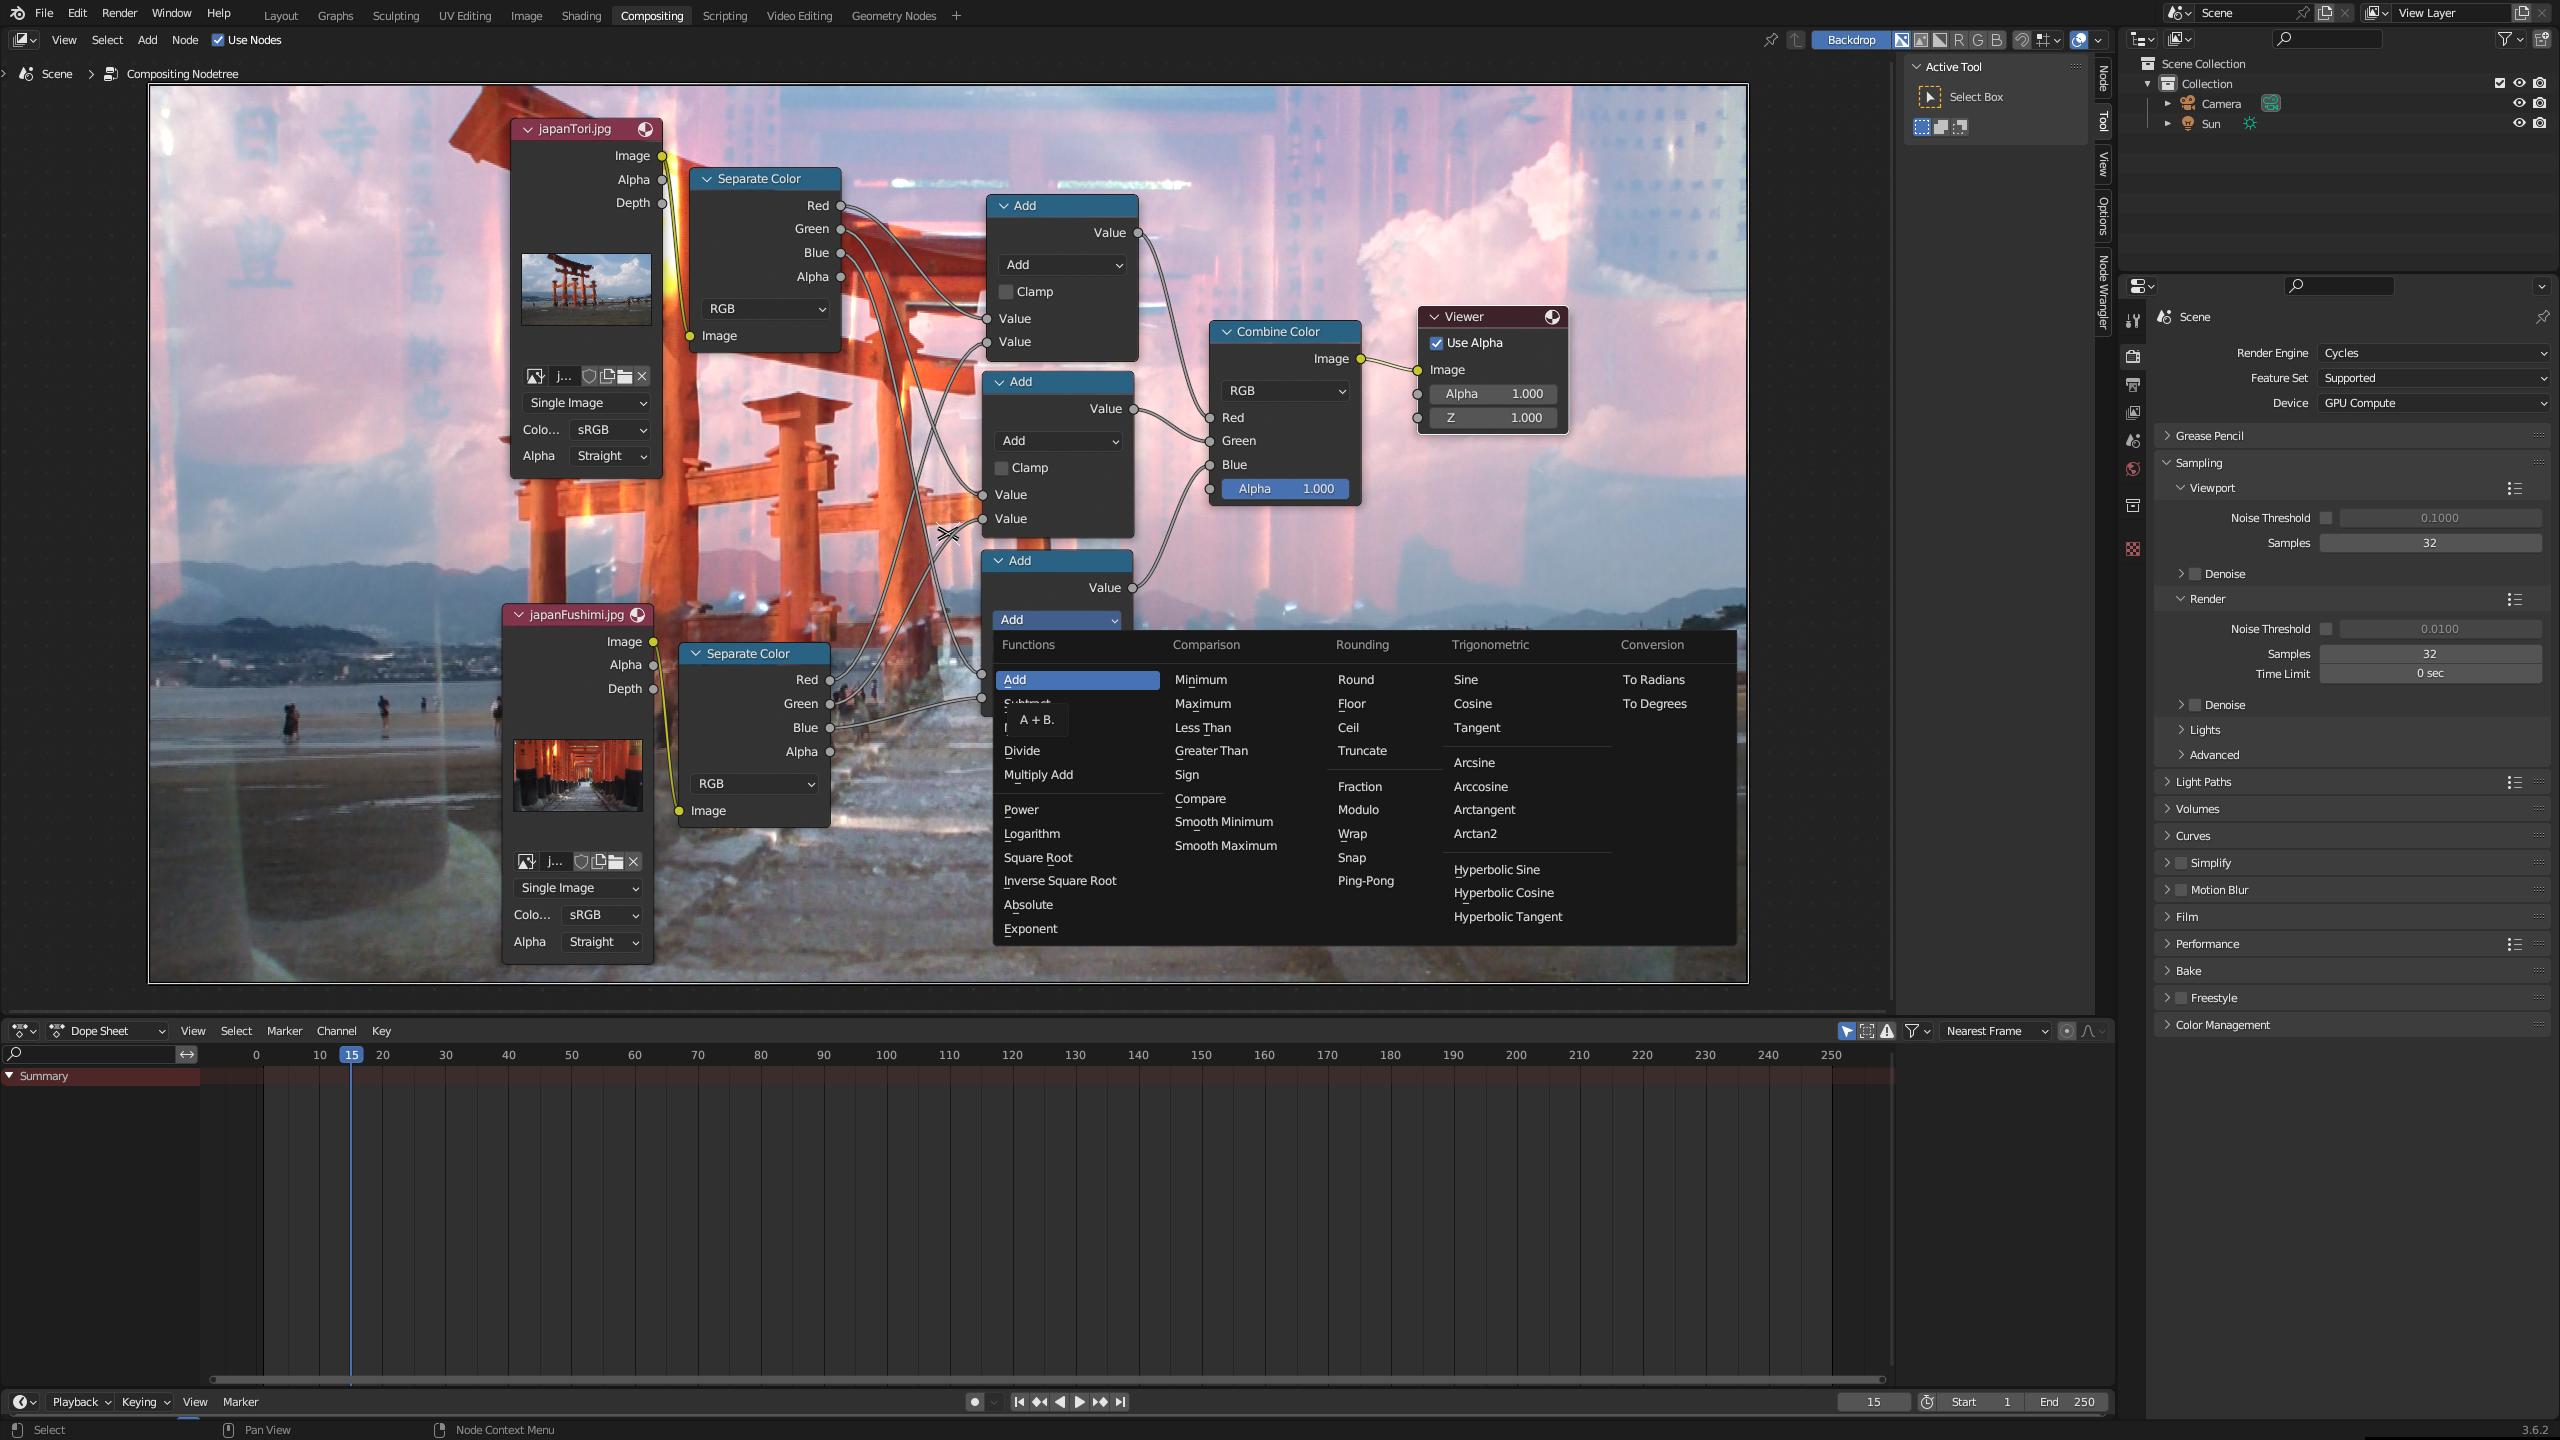Screen dimensions: 2560x1440
Task: Open Single Image dropdown in japanTori.jpg node
Action: (586, 403)
